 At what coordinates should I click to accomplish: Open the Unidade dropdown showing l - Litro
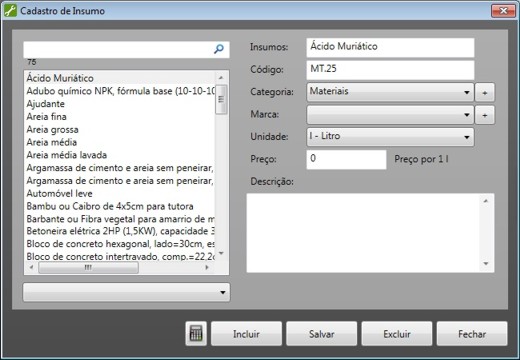pos(390,137)
